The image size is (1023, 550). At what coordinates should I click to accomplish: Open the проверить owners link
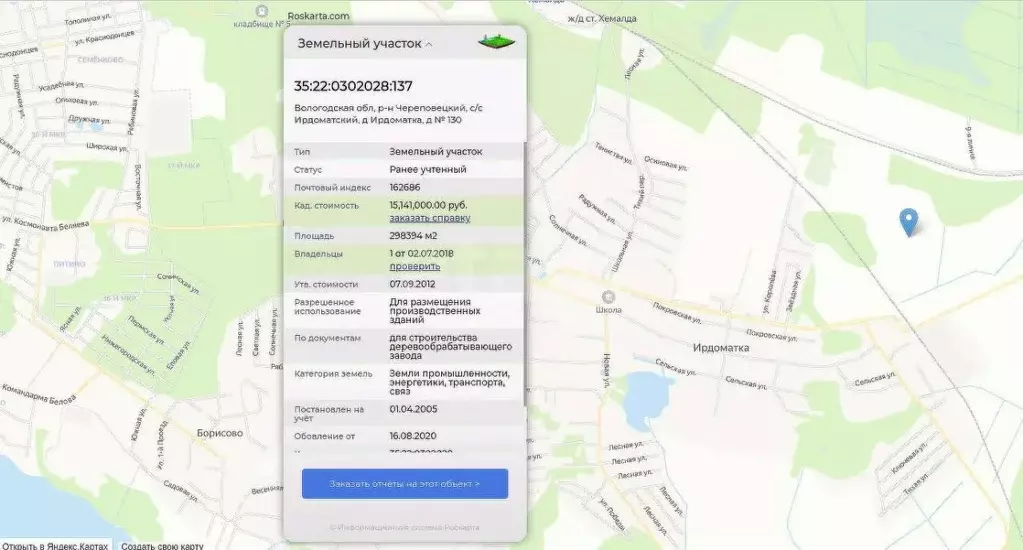pos(414,266)
